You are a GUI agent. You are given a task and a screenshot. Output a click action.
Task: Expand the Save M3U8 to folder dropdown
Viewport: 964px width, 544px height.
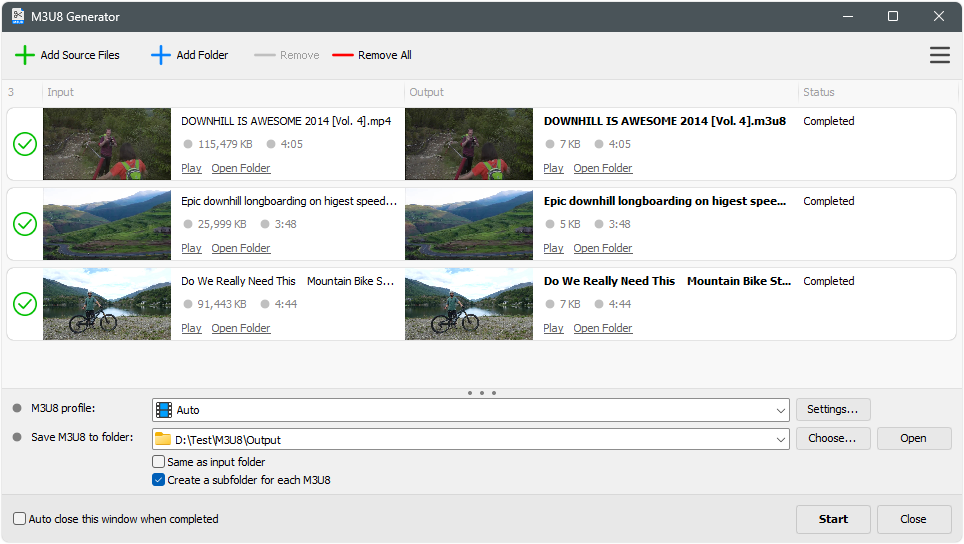(780, 438)
